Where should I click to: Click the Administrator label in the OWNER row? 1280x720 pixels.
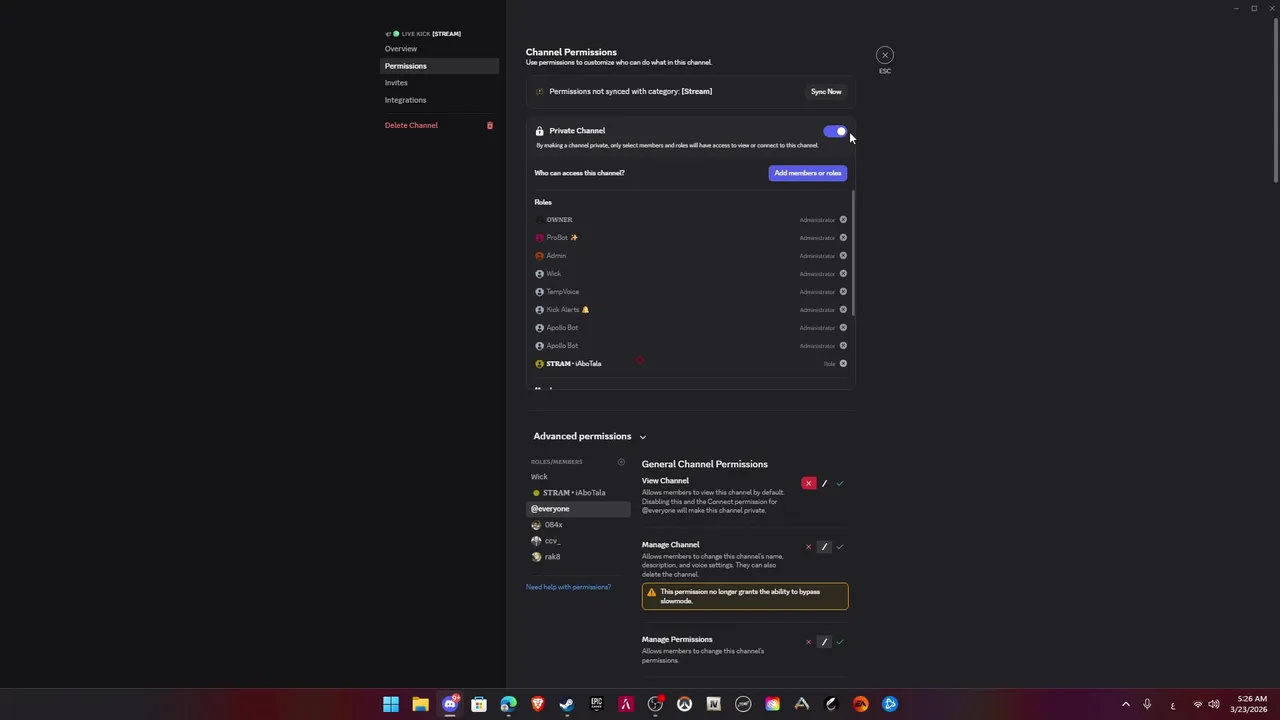pos(817,220)
